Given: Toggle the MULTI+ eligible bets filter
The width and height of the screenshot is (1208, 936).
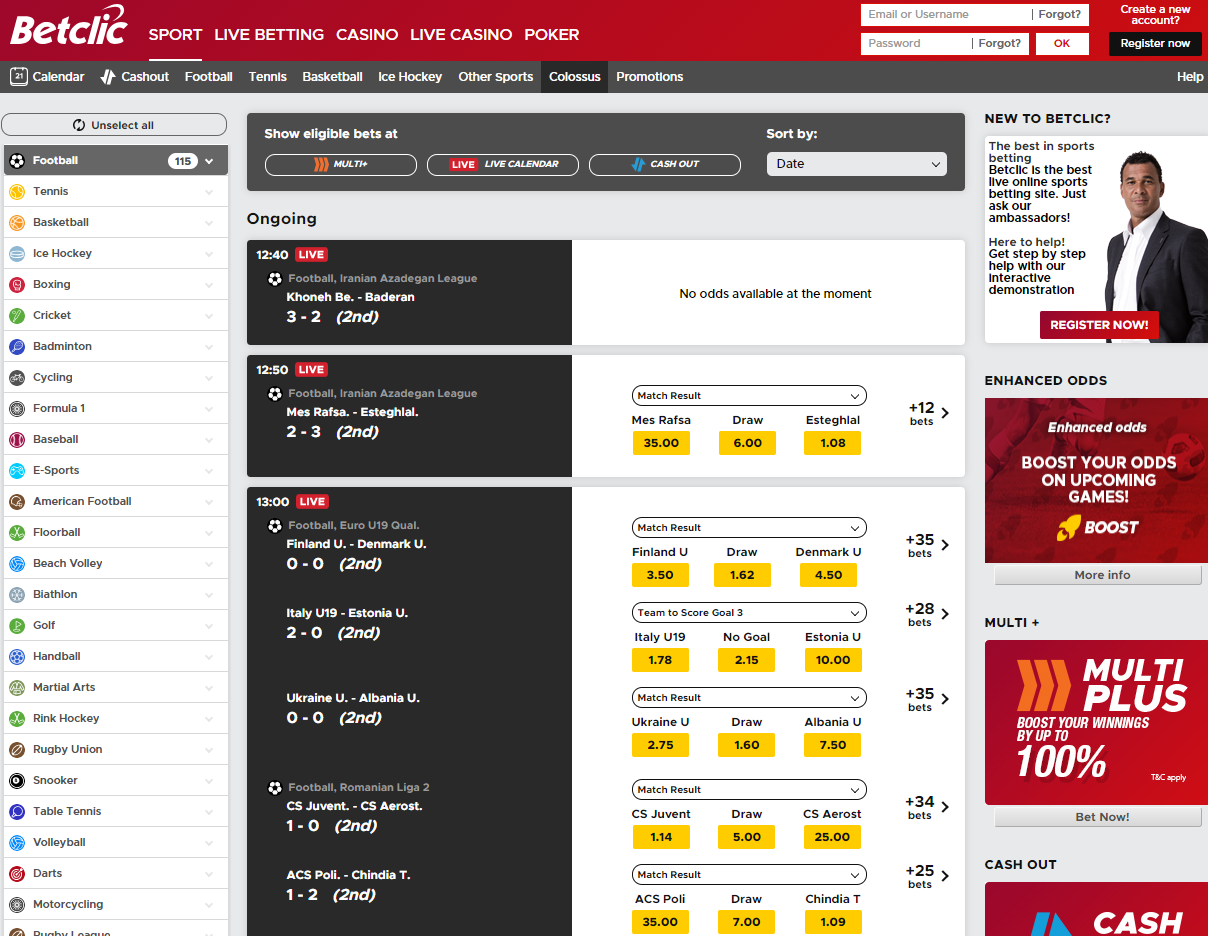Looking at the screenshot, I should click(341, 164).
